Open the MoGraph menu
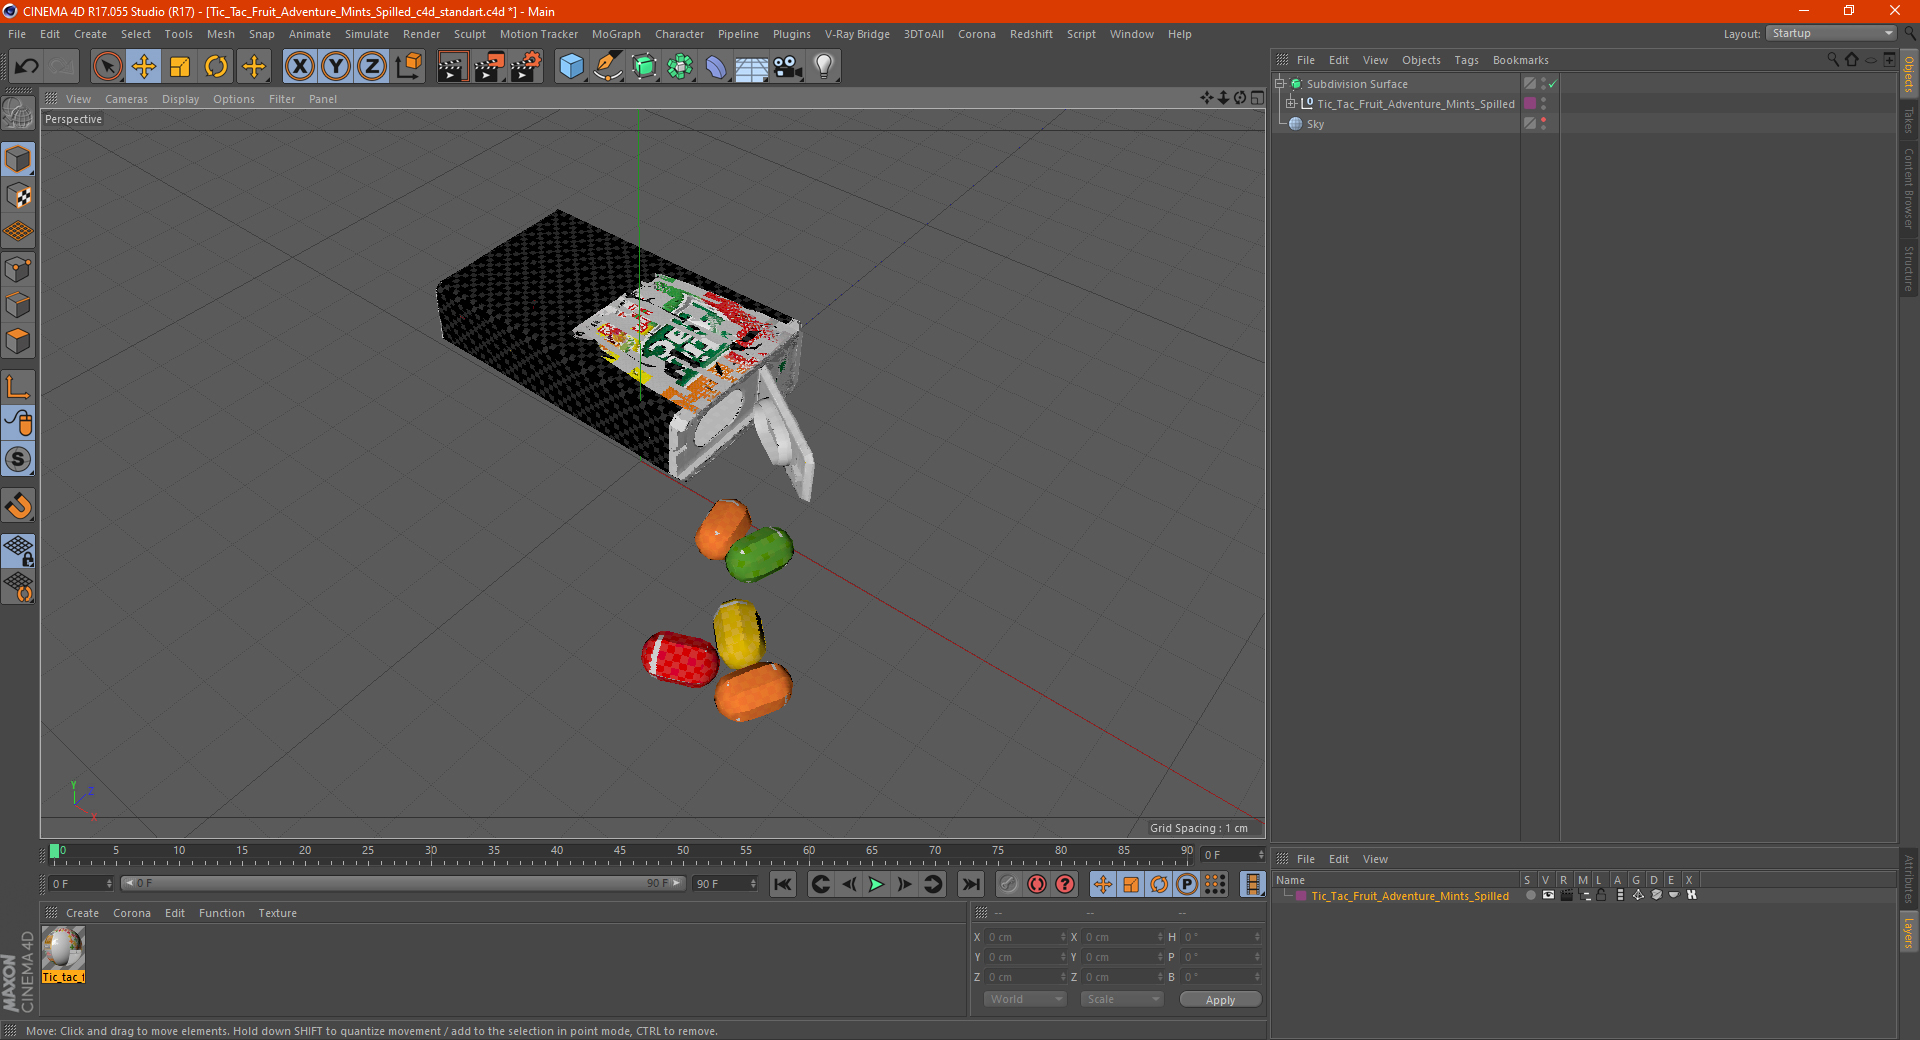Screen dimensions: 1920x1040 point(616,34)
